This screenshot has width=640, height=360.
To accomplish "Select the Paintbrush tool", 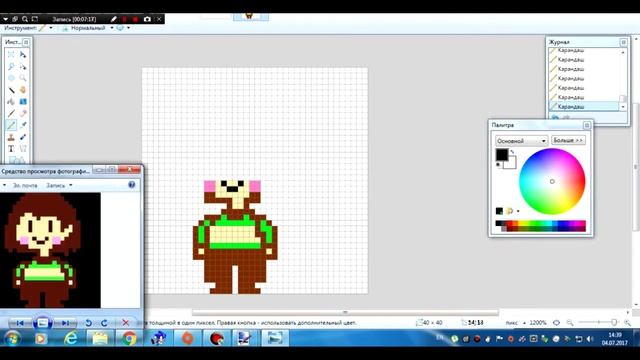I will (11, 113).
